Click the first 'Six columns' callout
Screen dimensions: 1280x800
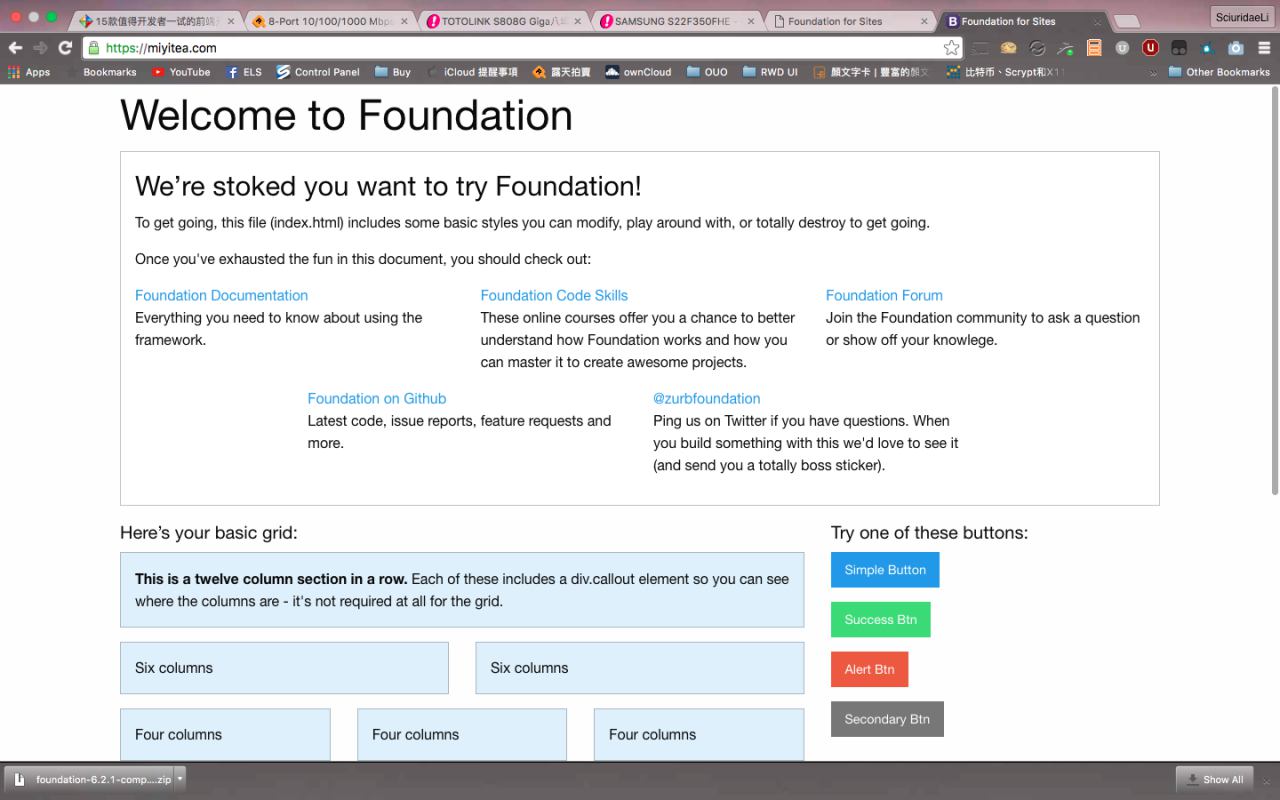pyautogui.click(x=284, y=668)
